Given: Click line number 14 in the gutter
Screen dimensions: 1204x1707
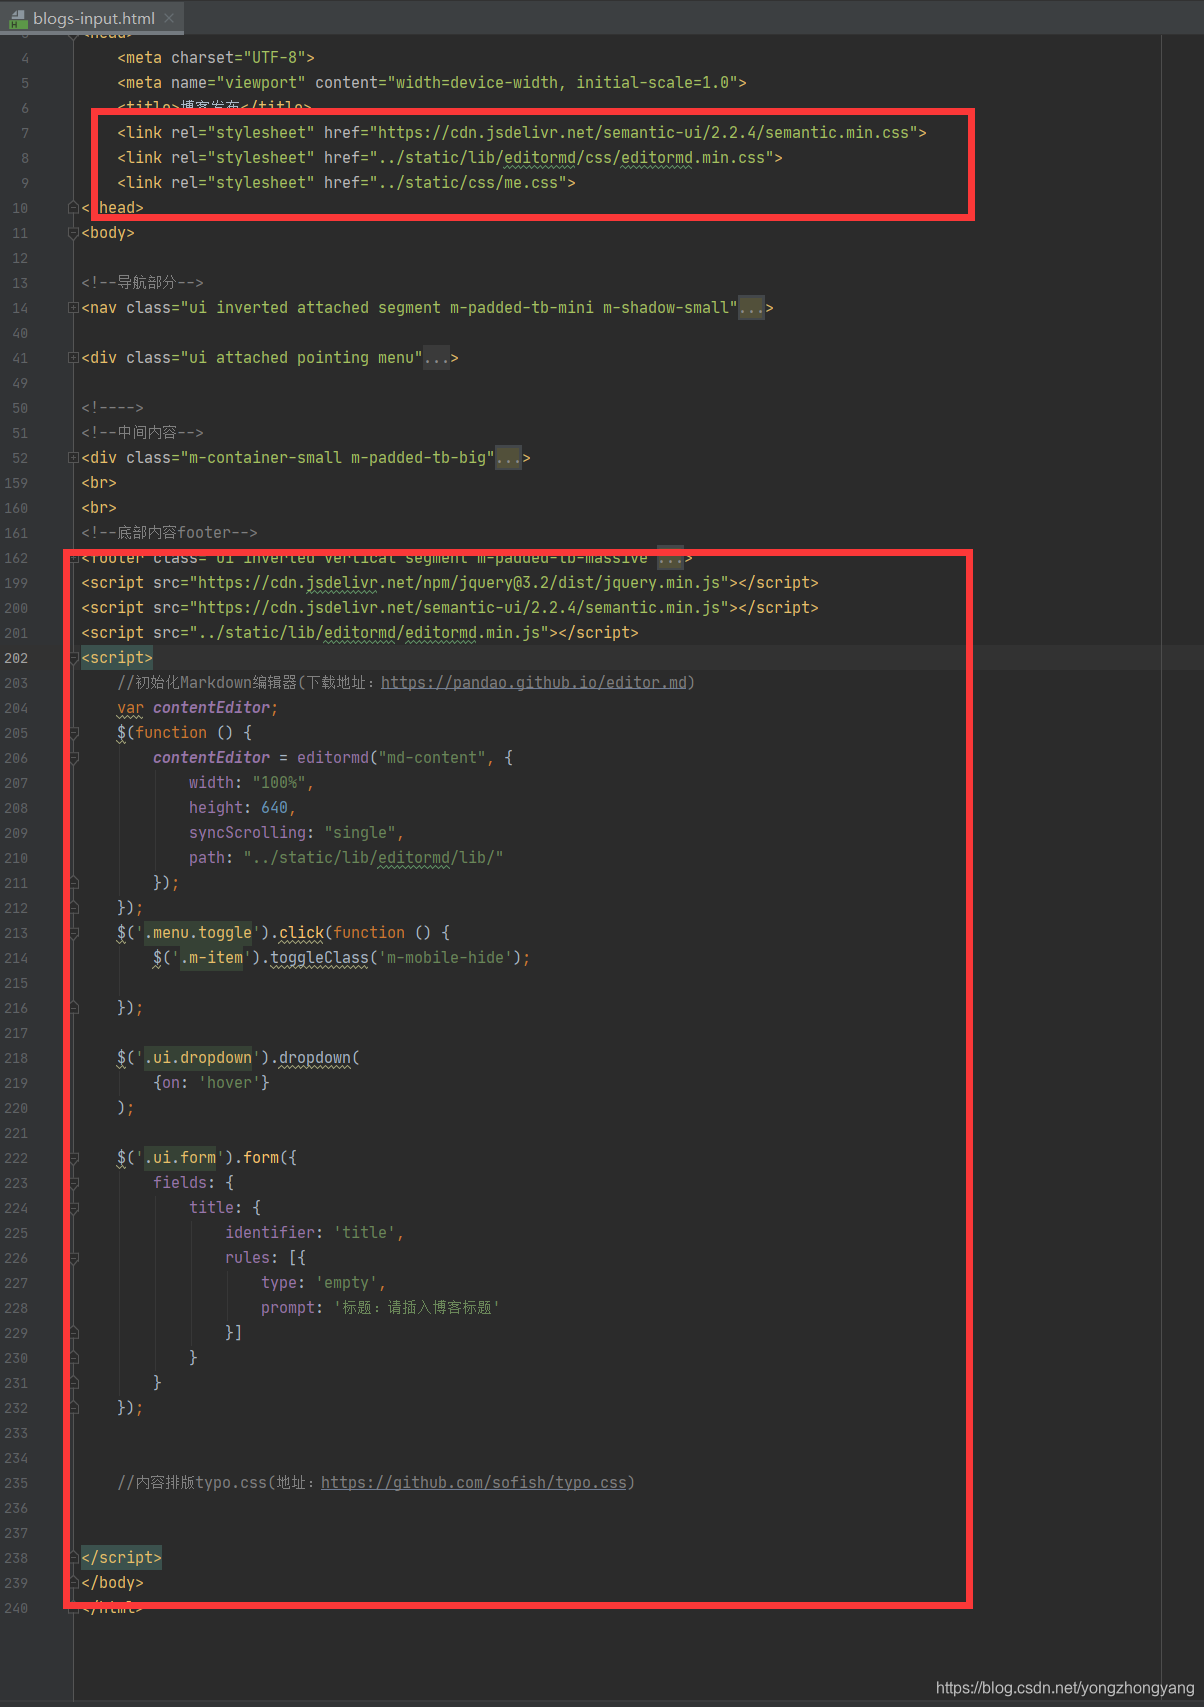Looking at the screenshot, I should [x=20, y=308].
